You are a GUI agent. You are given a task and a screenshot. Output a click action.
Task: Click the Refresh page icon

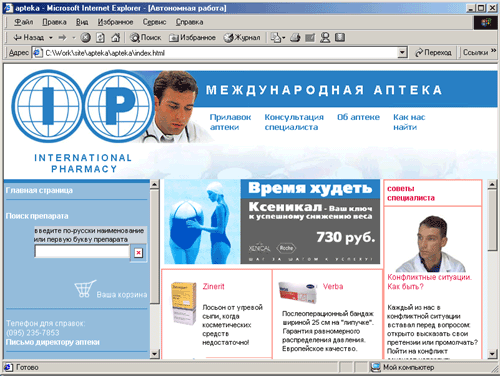pos(100,38)
